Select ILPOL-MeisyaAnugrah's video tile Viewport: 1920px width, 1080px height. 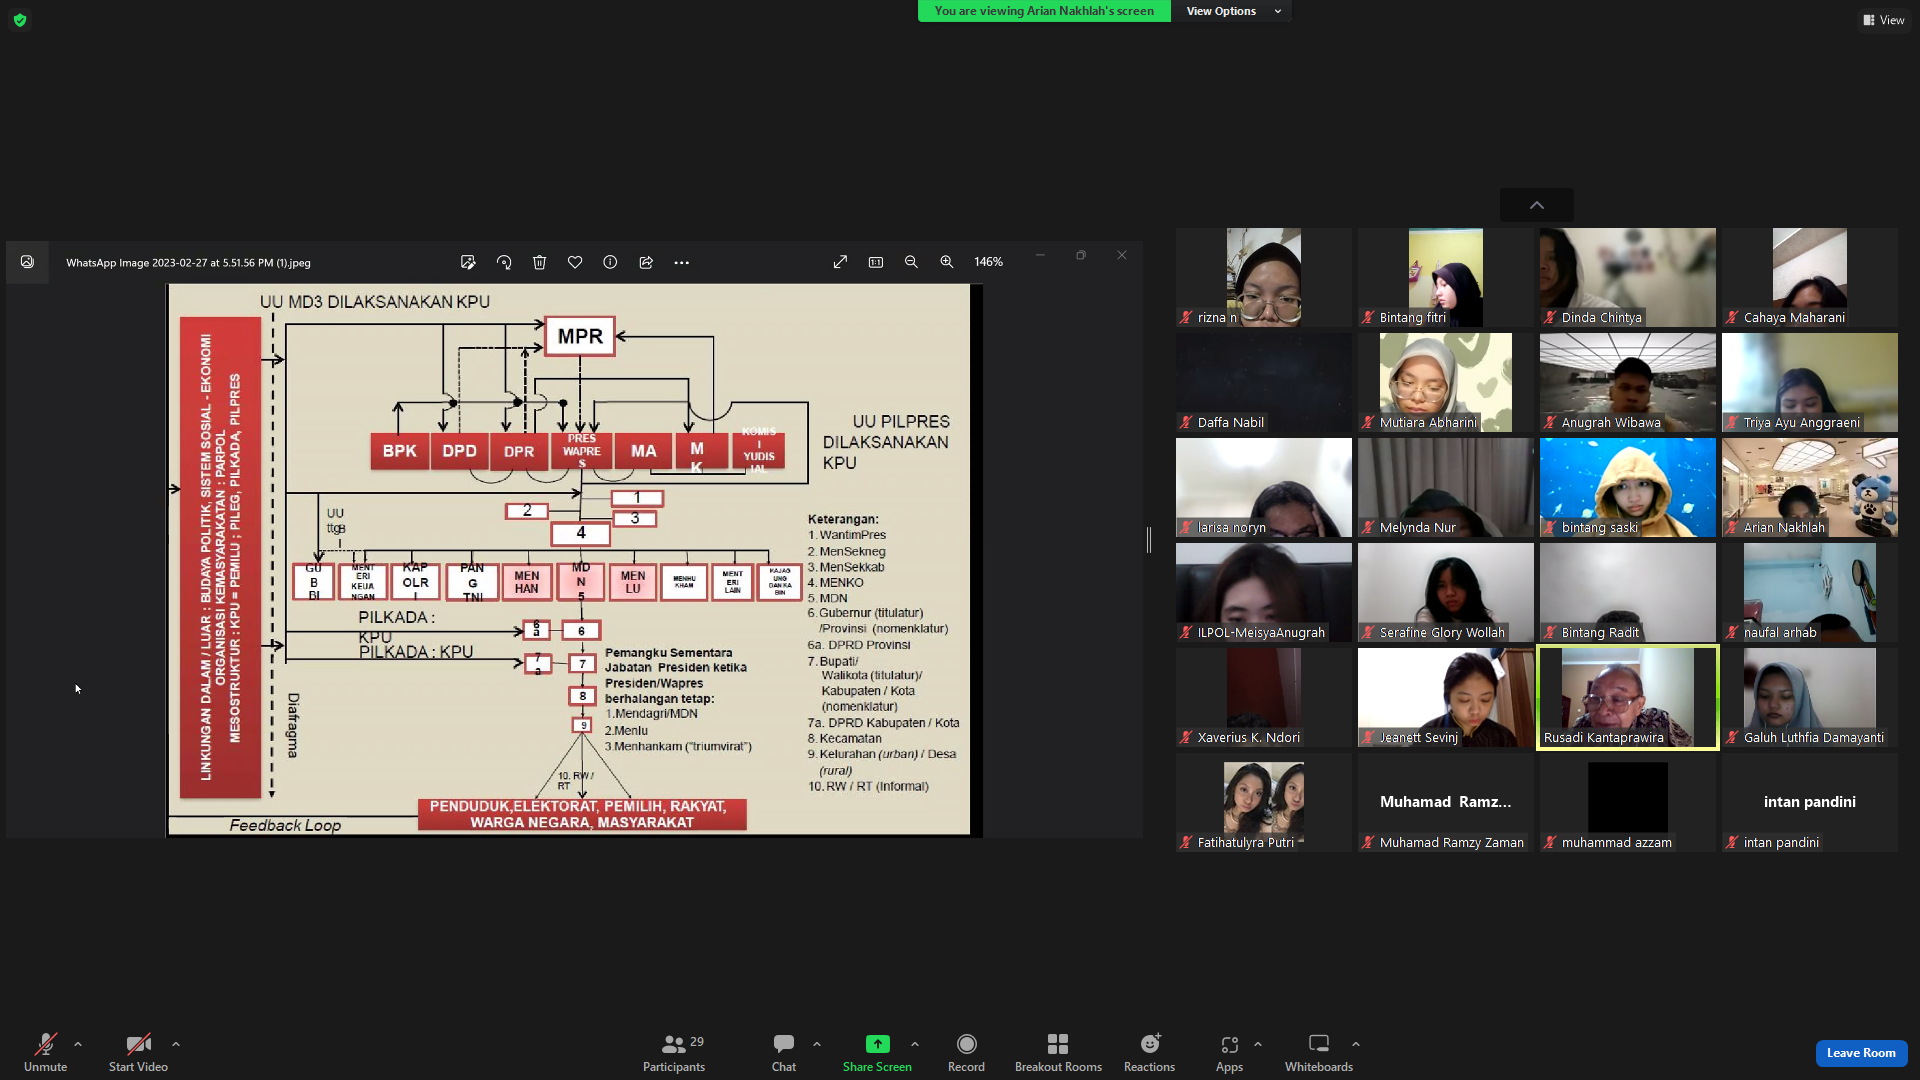[1264, 592]
